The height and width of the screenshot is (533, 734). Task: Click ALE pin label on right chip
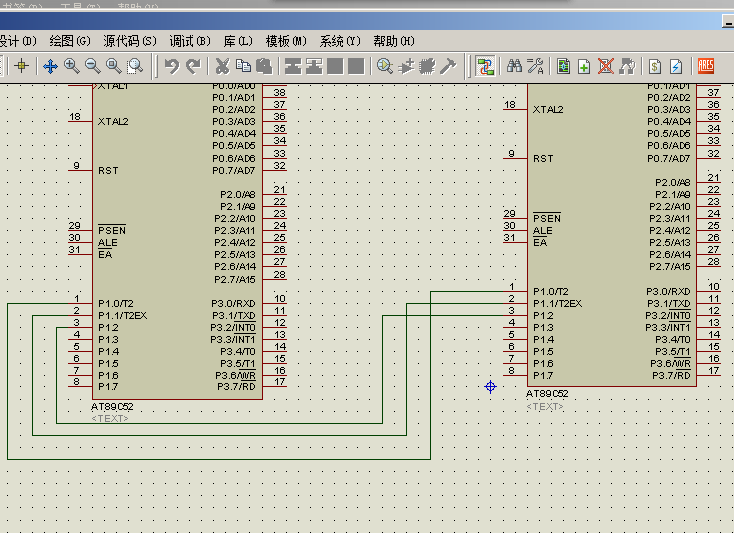pyautogui.click(x=543, y=231)
